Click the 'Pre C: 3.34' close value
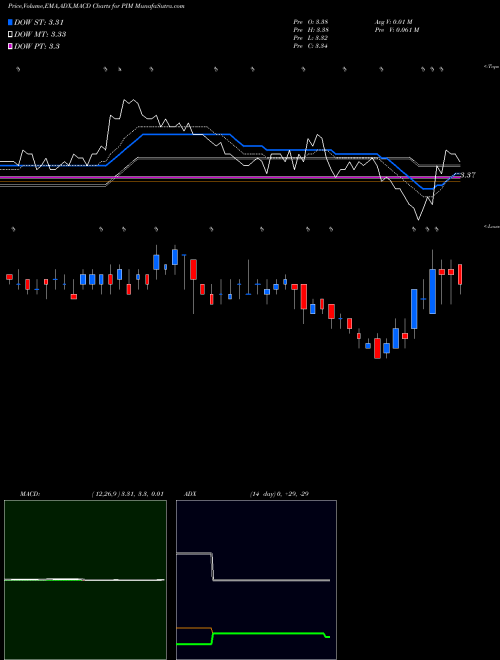The width and height of the screenshot is (500, 660). [x=311, y=46]
